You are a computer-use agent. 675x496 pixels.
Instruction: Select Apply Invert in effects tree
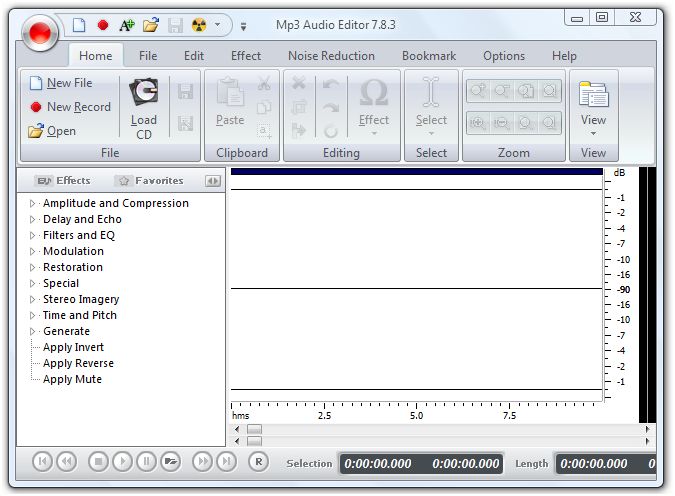[x=74, y=347]
